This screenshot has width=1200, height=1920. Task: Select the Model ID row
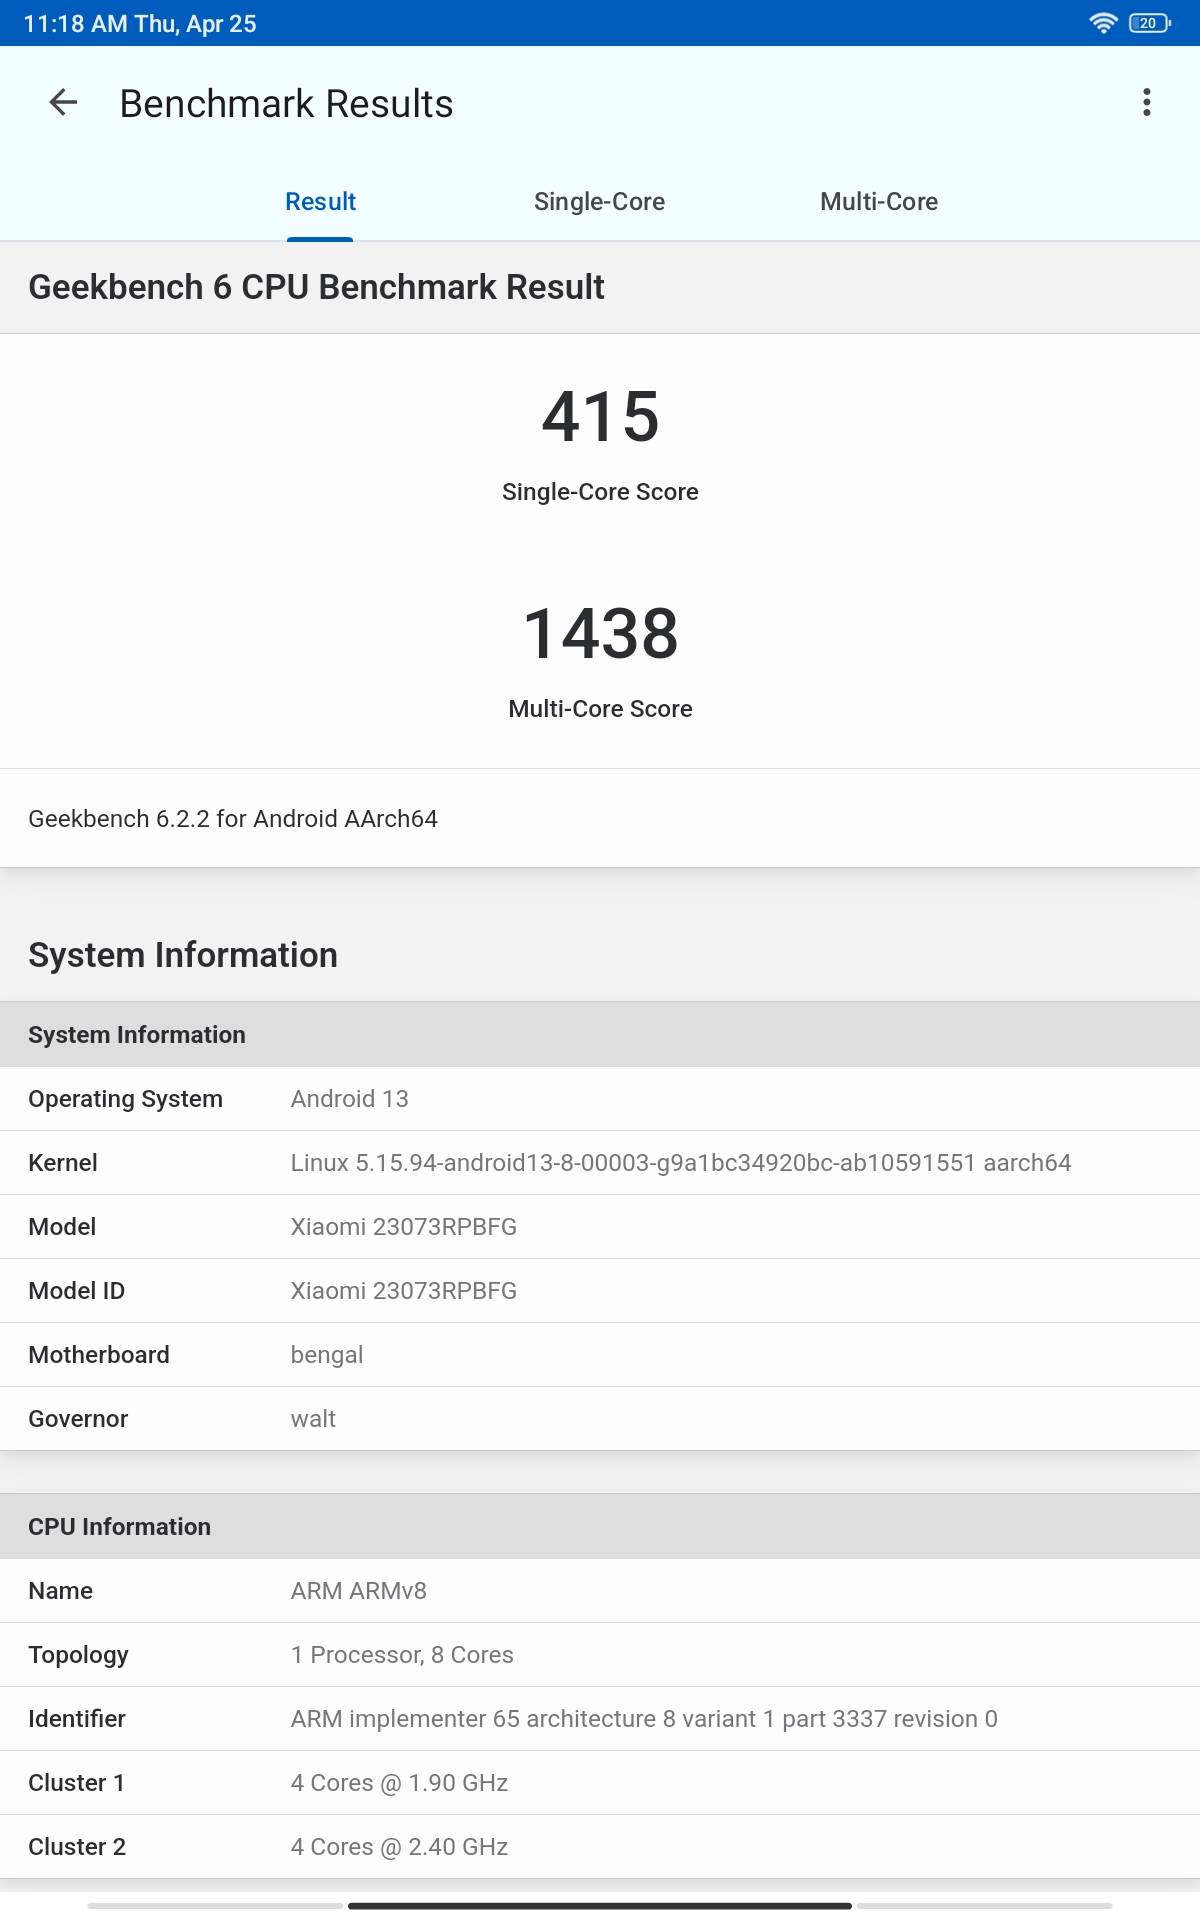click(x=600, y=1291)
